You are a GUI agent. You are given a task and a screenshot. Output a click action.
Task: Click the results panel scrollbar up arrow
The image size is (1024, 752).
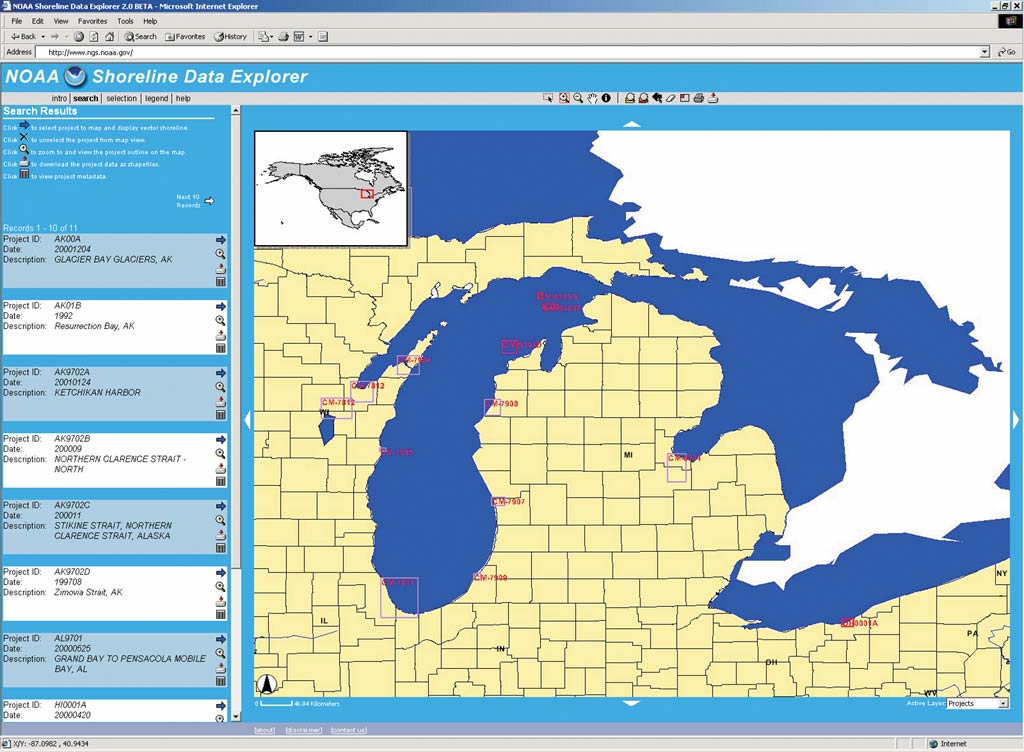[x=236, y=110]
